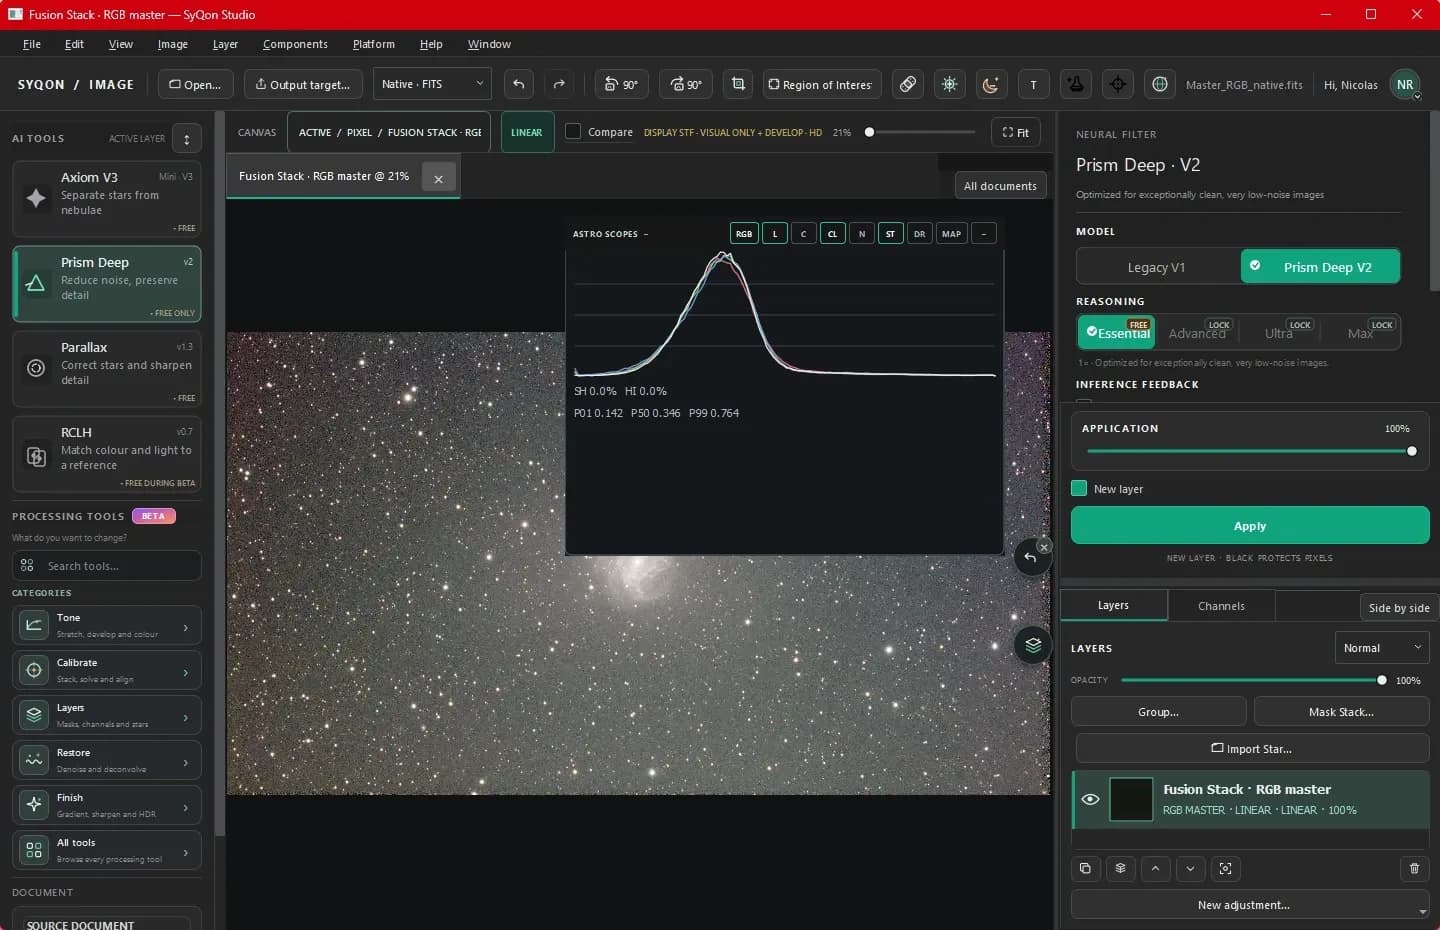This screenshot has height=930, width=1440.
Task: Duplicate the layer with the copy icon
Action: [x=1086, y=868]
